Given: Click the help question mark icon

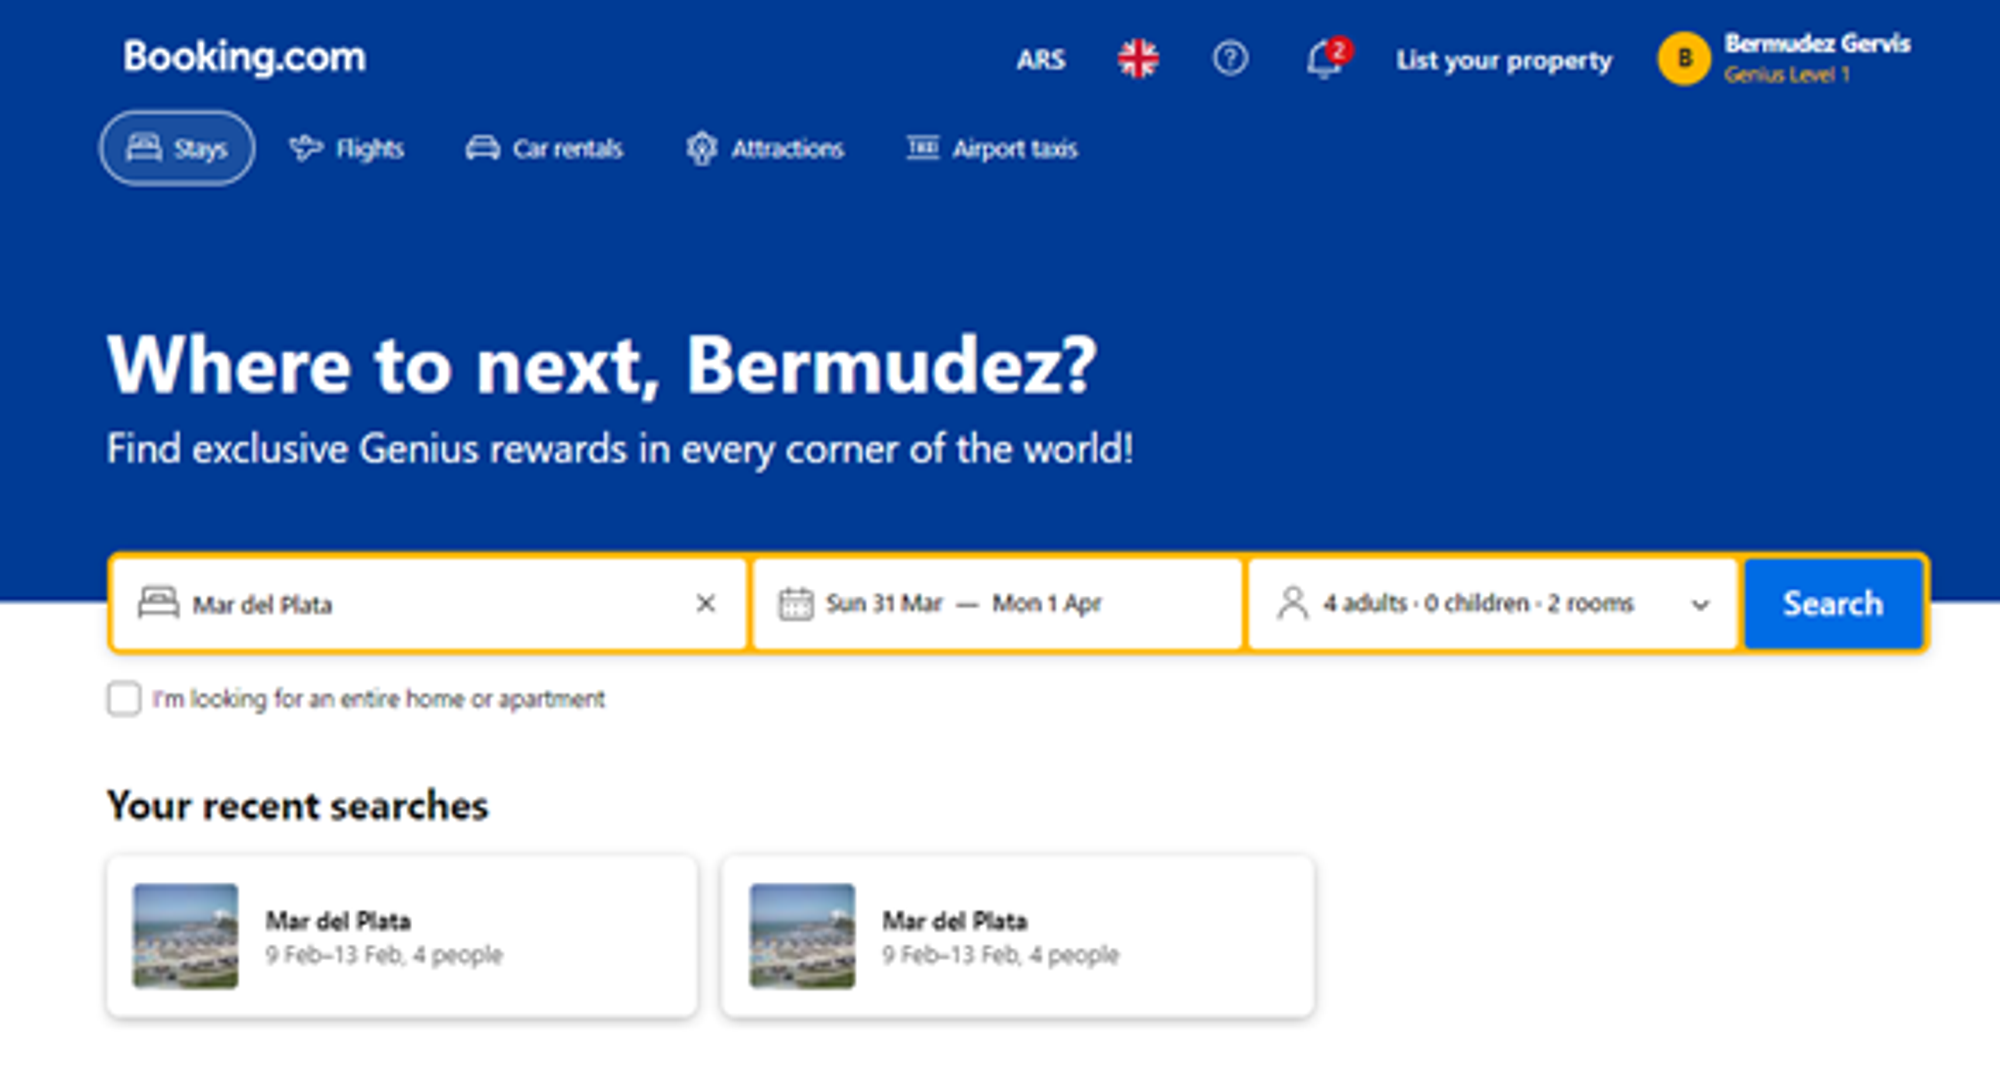Looking at the screenshot, I should point(1230,58).
